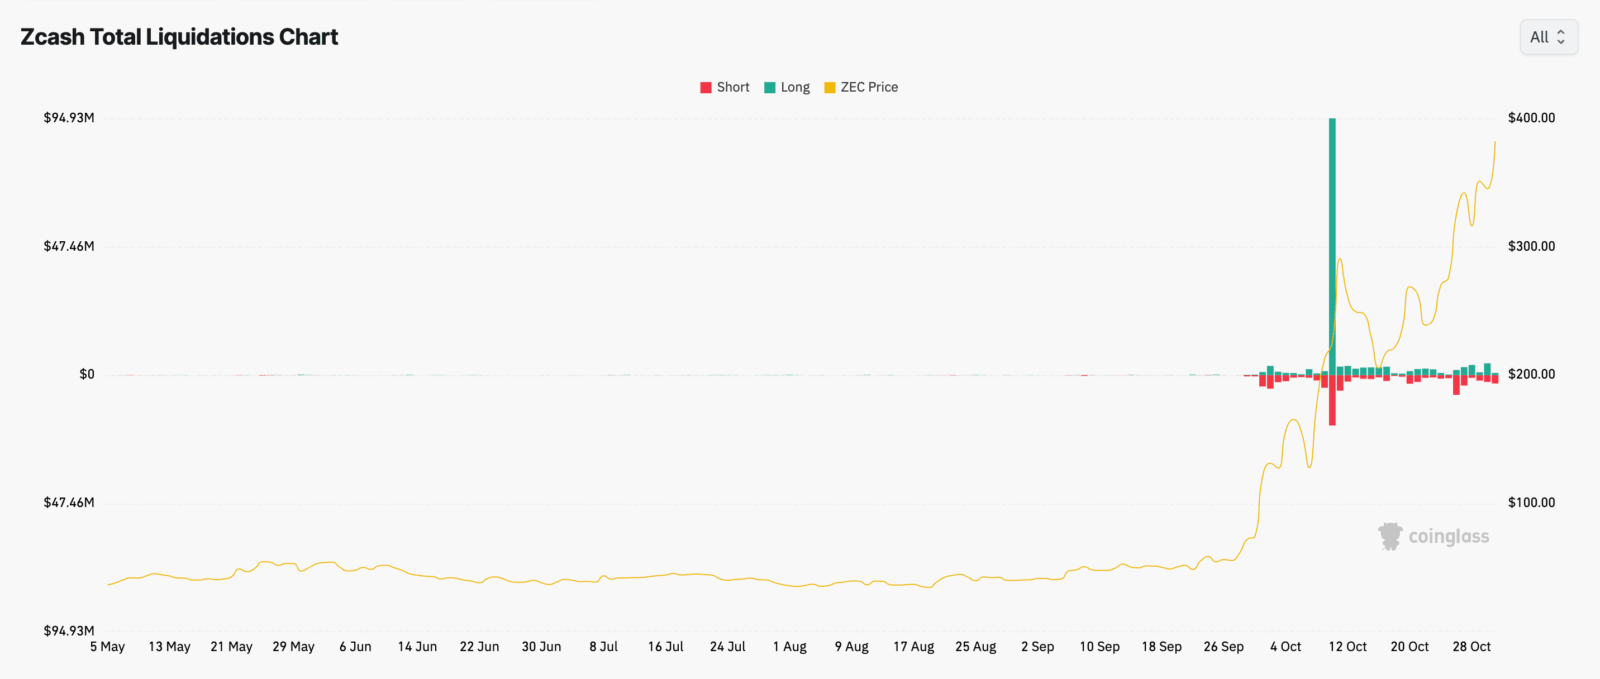Click the teal Long legend color square
The height and width of the screenshot is (679, 1600).
[768, 87]
